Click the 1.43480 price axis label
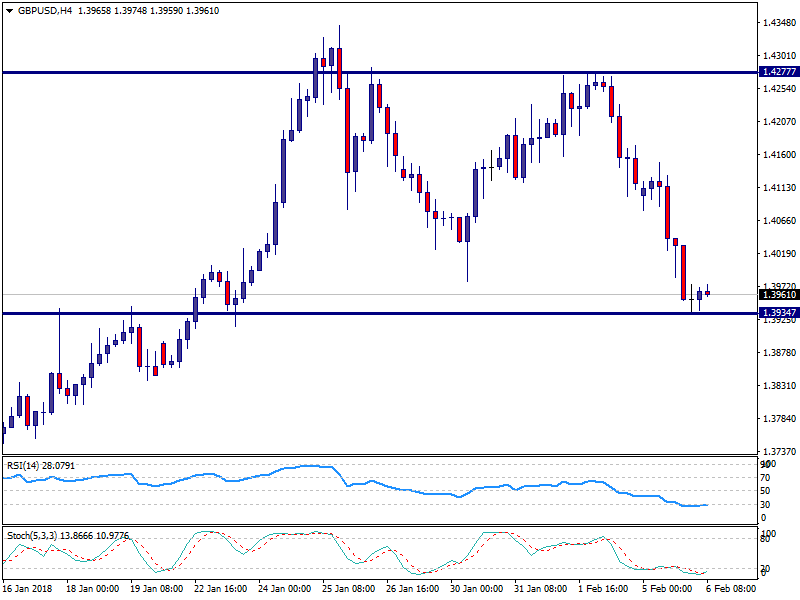800x600 pixels. pyautogui.click(x=779, y=23)
